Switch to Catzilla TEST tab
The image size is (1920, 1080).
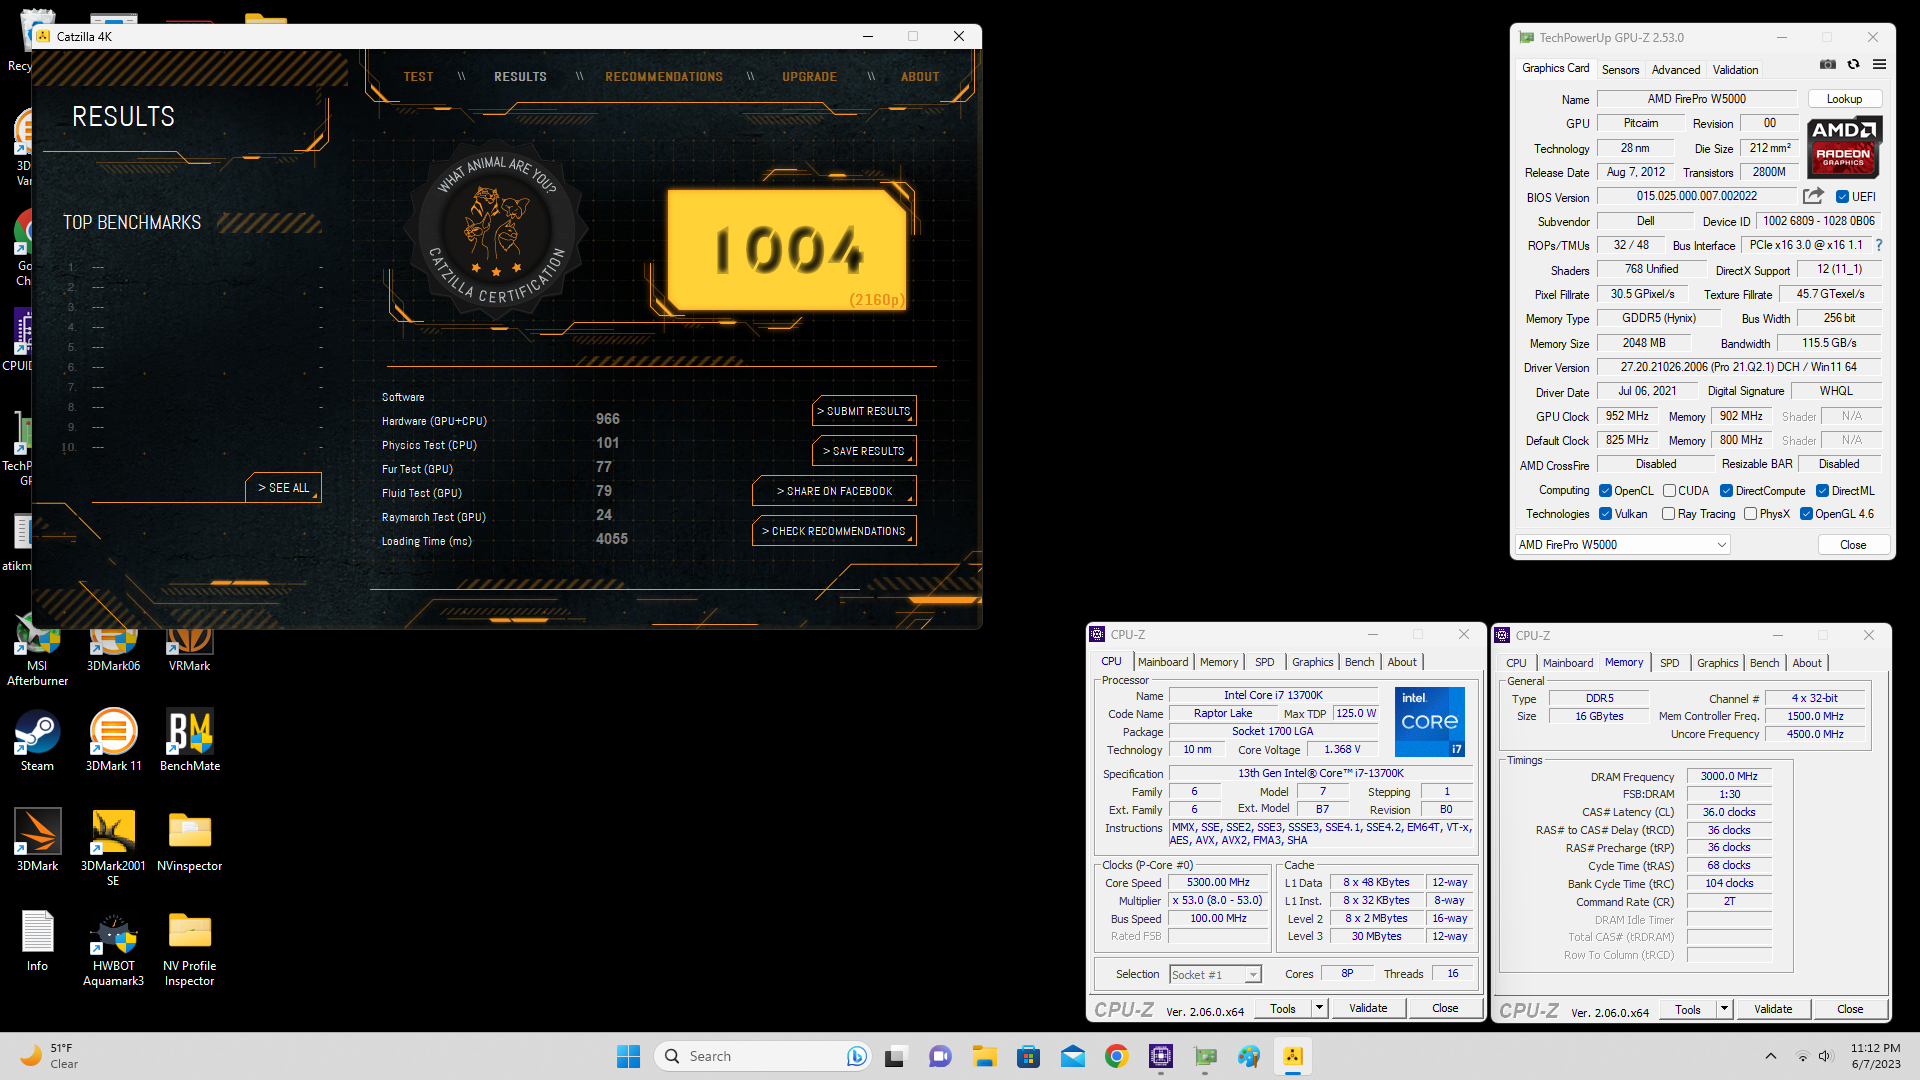pyautogui.click(x=418, y=77)
